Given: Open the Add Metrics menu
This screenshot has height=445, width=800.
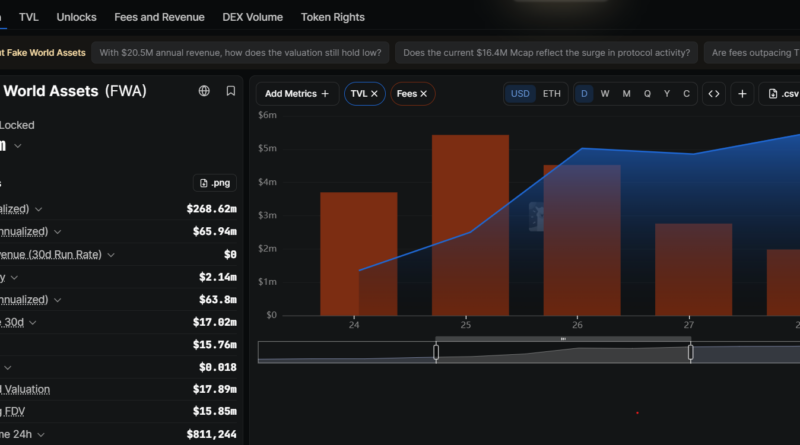Looking at the screenshot, I should point(297,94).
